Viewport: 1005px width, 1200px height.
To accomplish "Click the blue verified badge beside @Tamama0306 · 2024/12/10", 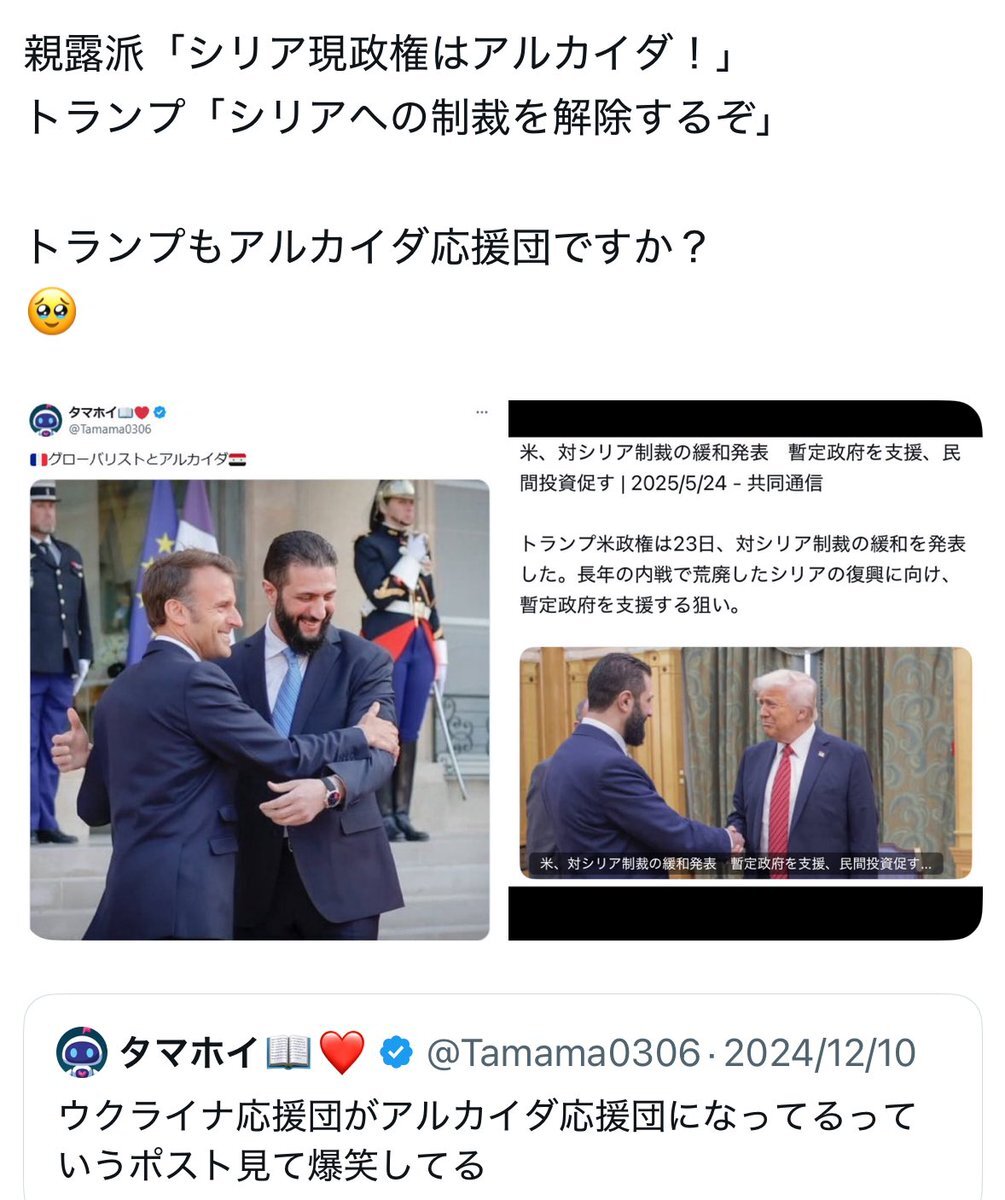I will click(398, 1052).
